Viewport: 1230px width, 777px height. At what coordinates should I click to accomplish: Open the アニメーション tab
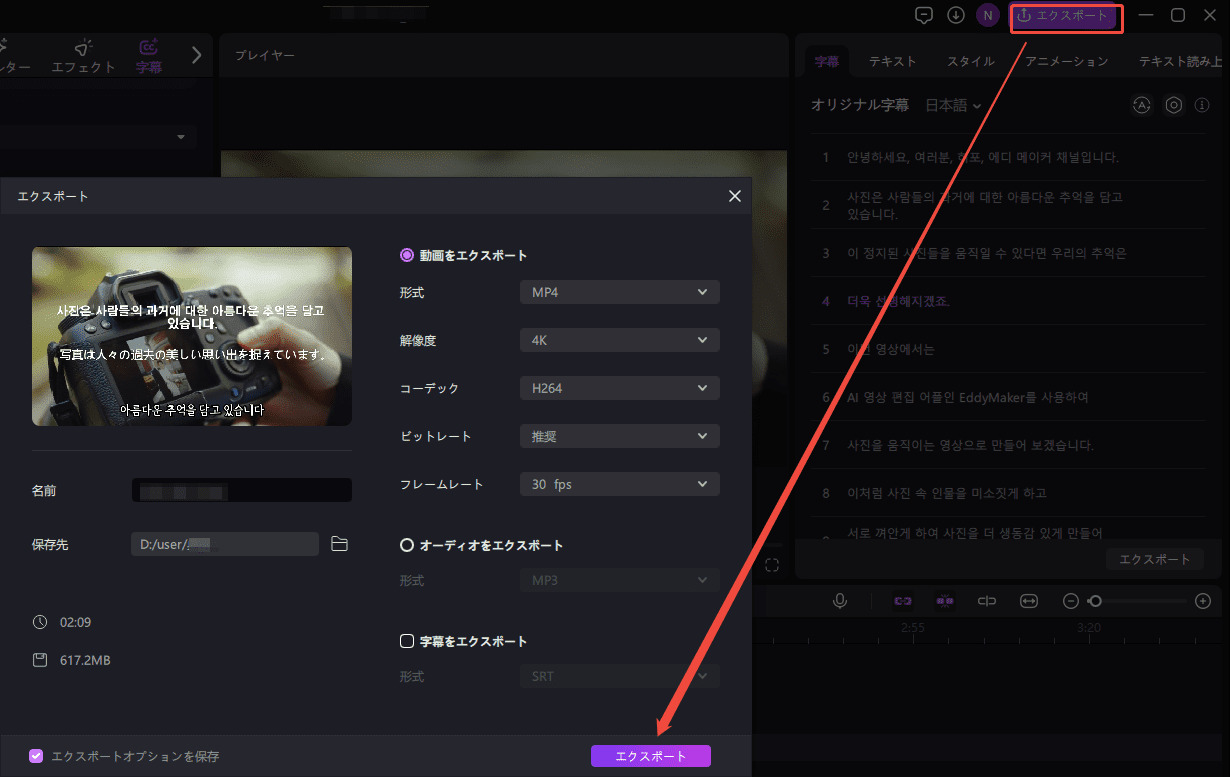pos(1065,60)
